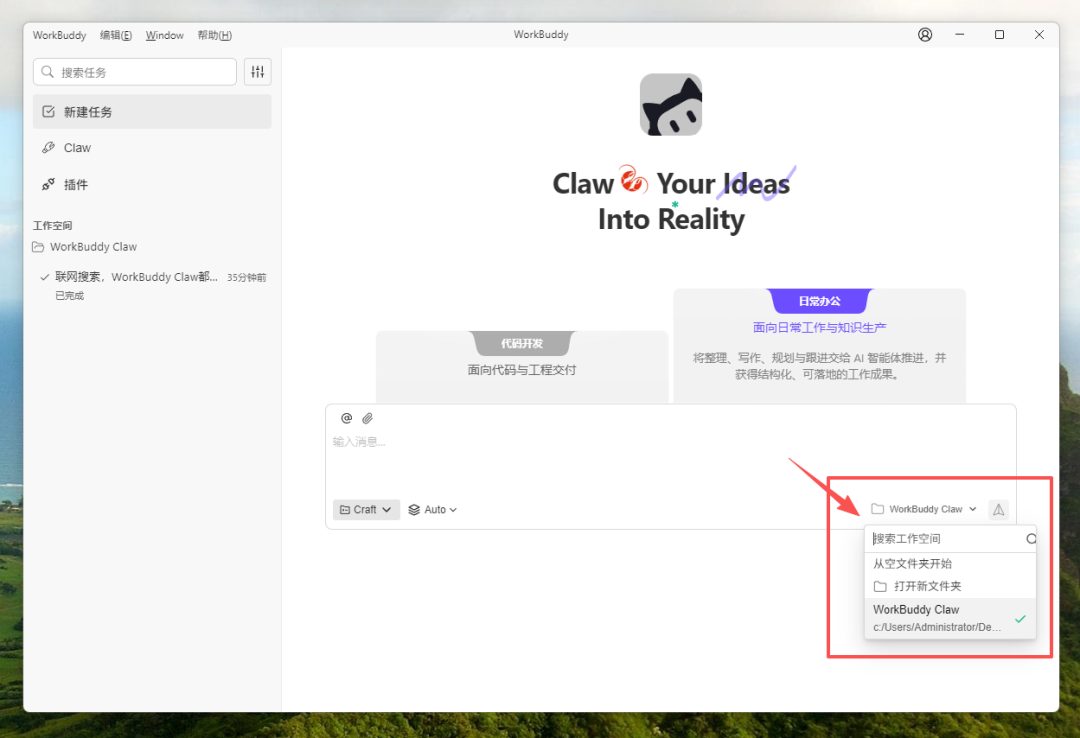Screen dimensions: 1080x738
Task: Click the 35分钟前 timestamp
Action: (x=247, y=278)
